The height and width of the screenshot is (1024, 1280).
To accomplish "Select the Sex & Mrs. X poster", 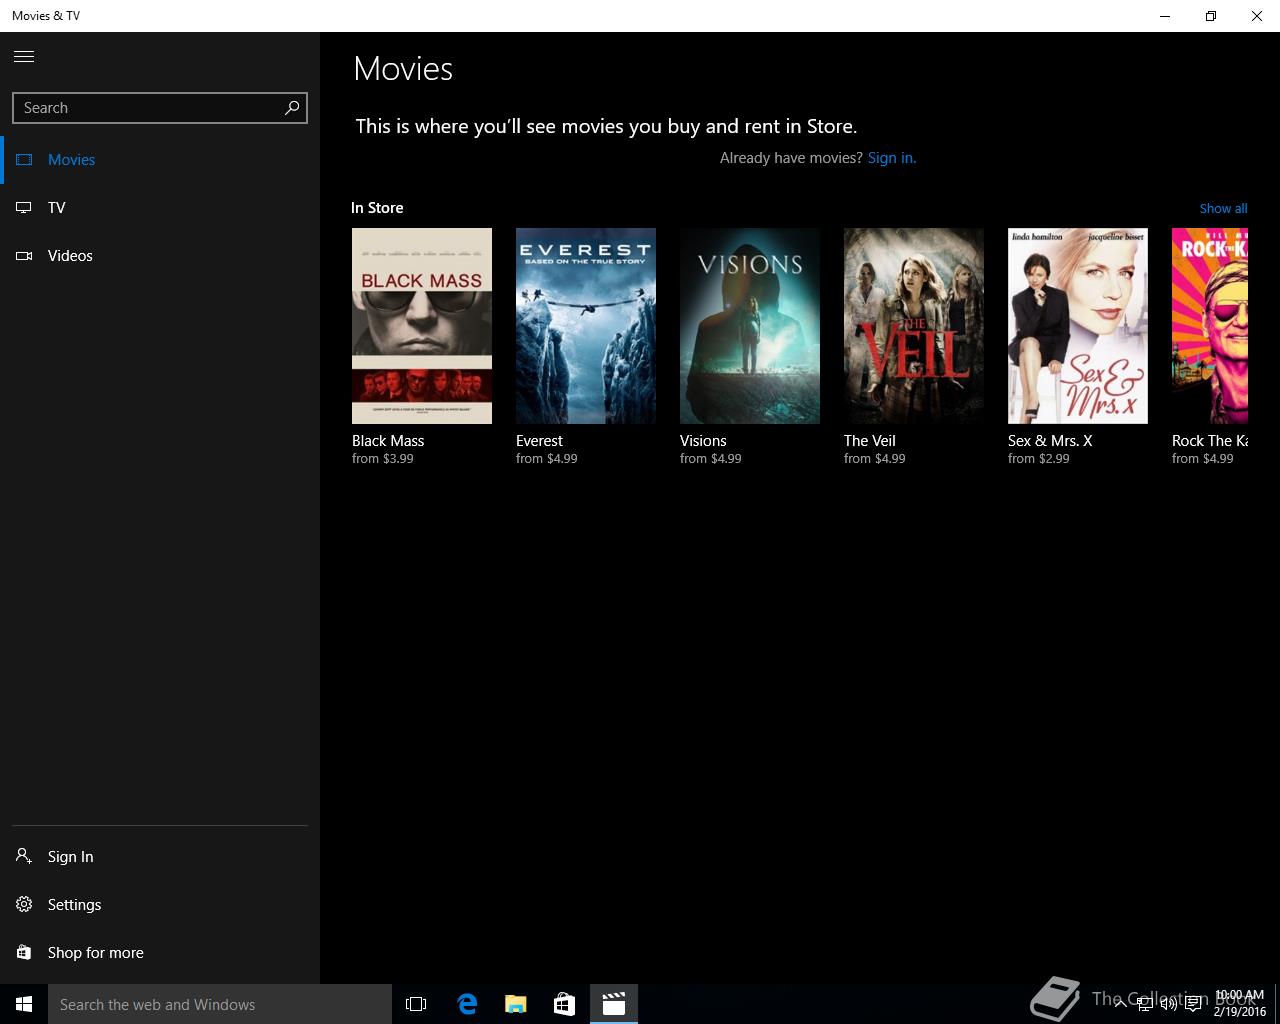I will coord(1078,326).
